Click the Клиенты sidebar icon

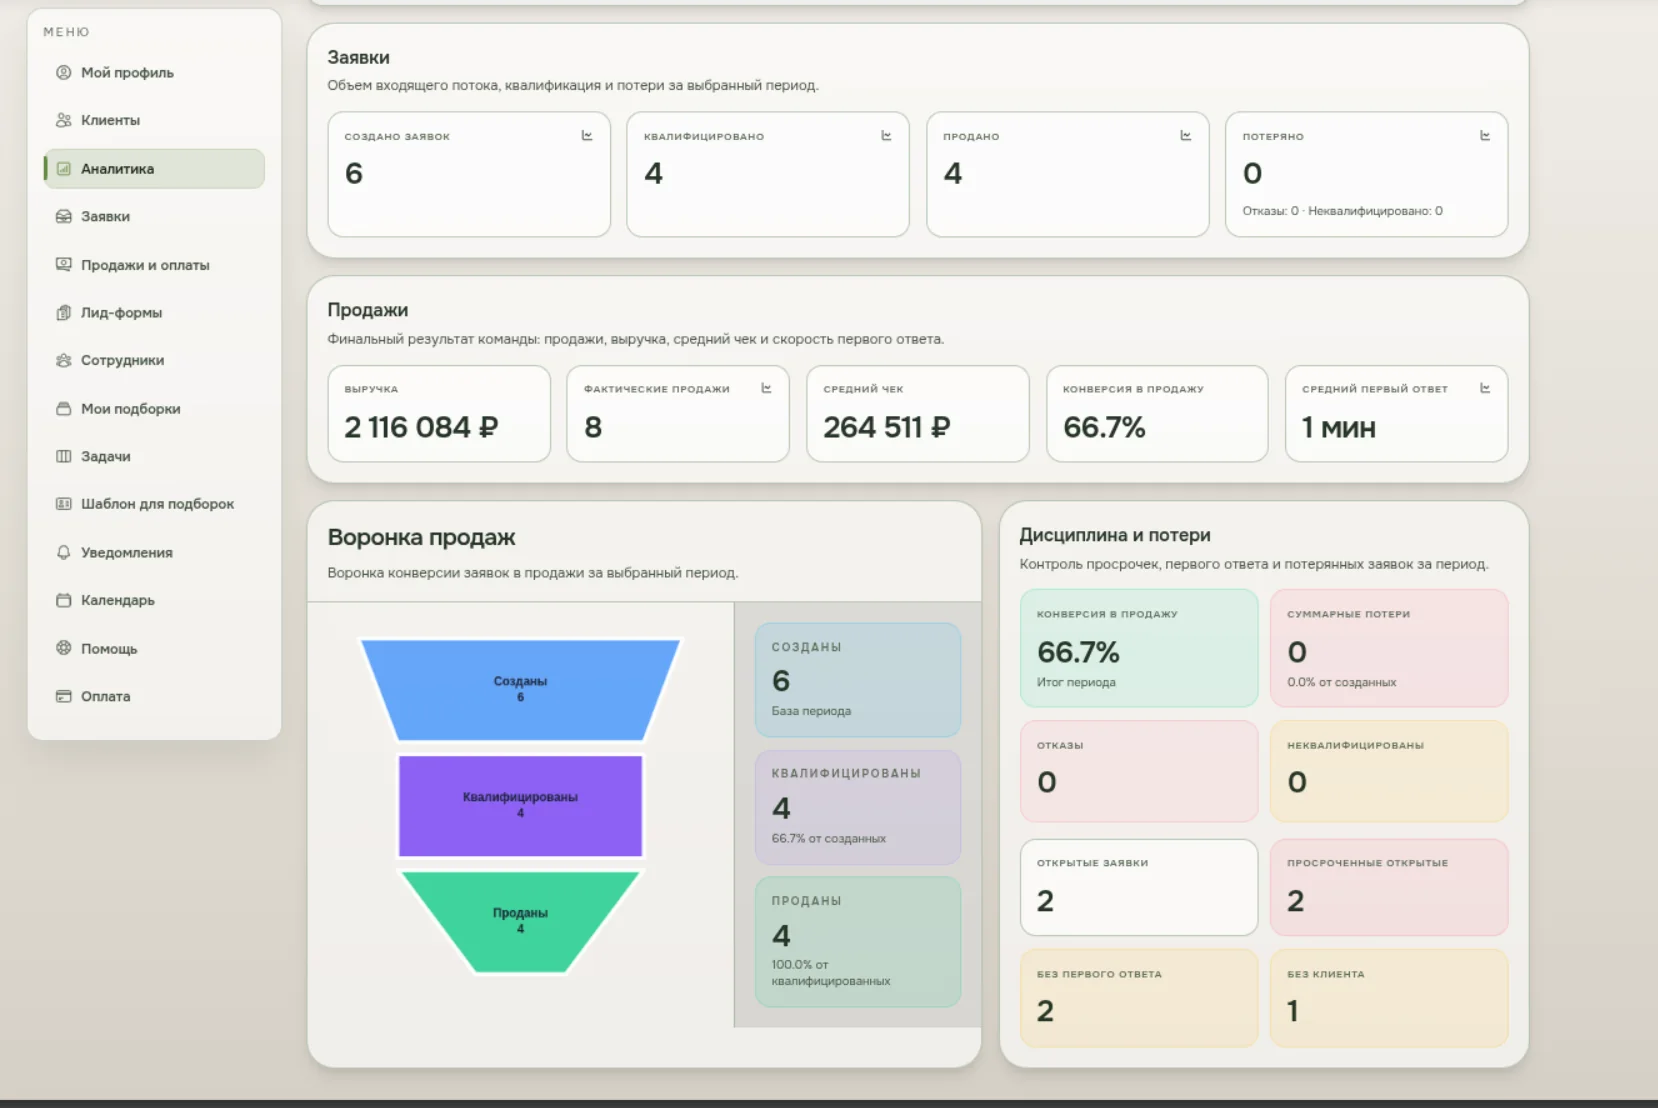(x=64, y=120)
